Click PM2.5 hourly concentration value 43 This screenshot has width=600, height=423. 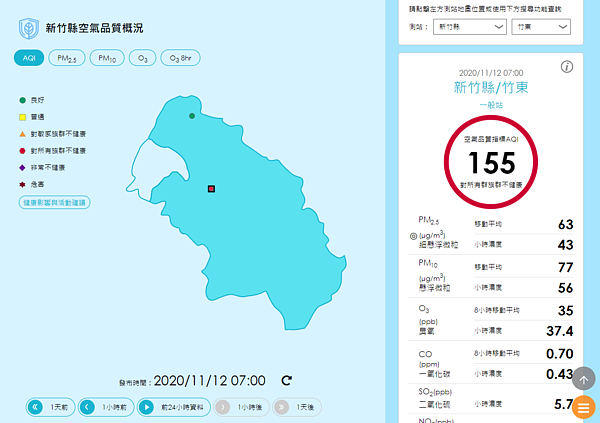[566, 245]
